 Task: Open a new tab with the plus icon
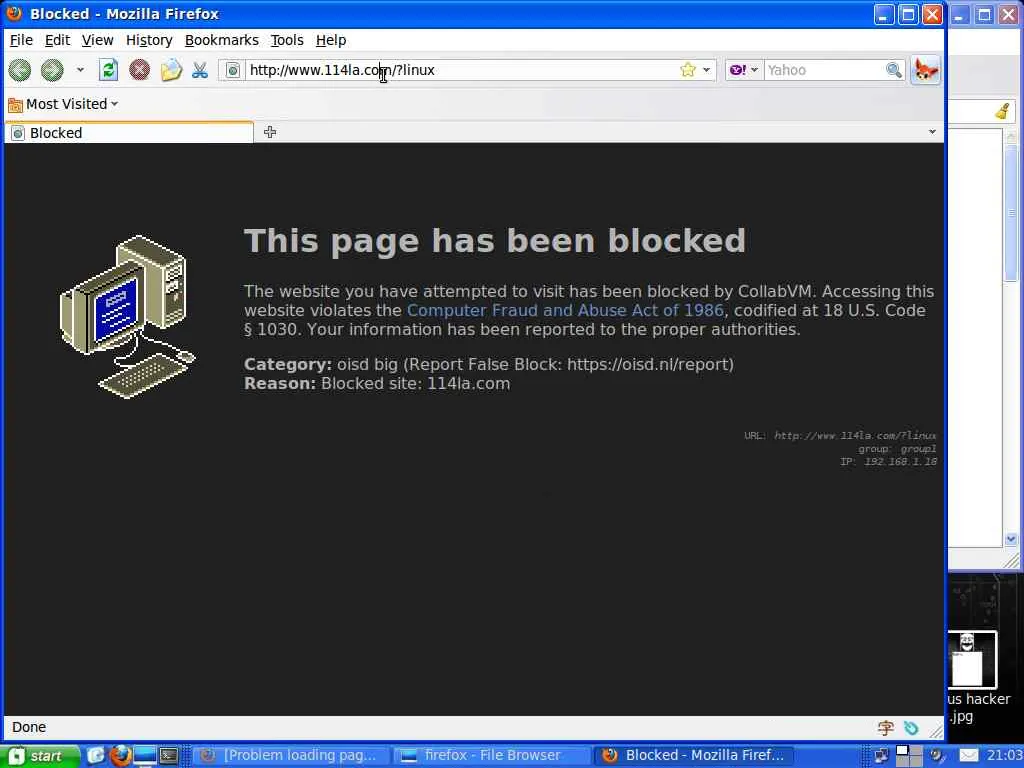[x=270, y=133]
